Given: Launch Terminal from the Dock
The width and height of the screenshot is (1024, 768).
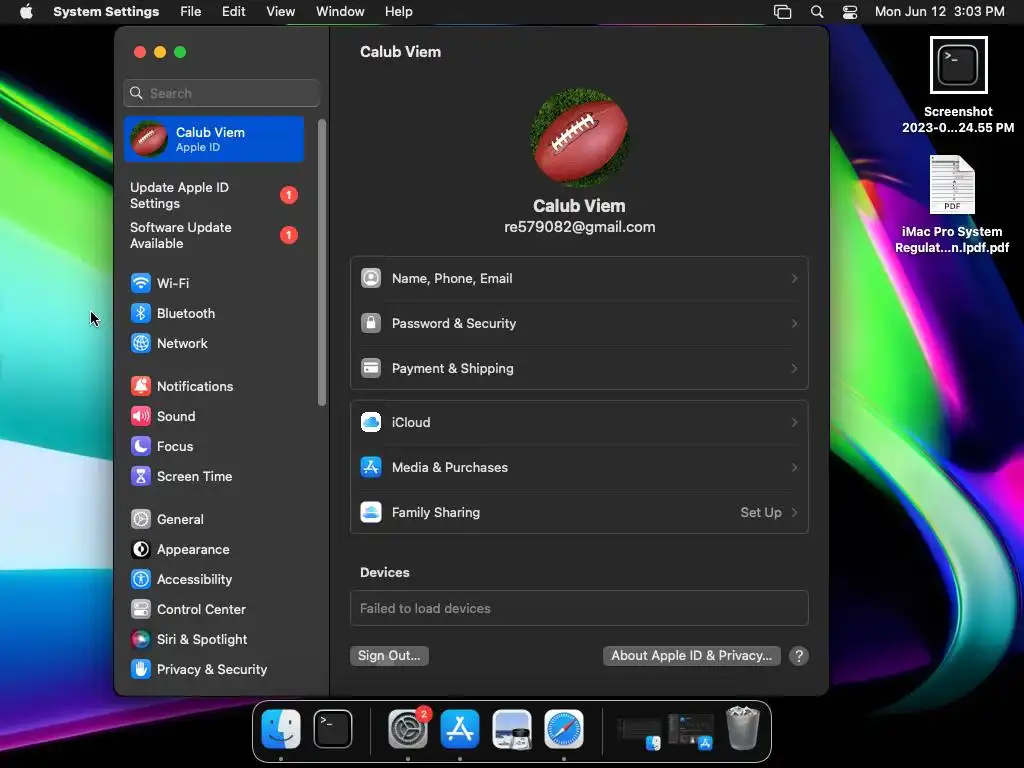Looking at the screenshot, I should pos(333,729).
